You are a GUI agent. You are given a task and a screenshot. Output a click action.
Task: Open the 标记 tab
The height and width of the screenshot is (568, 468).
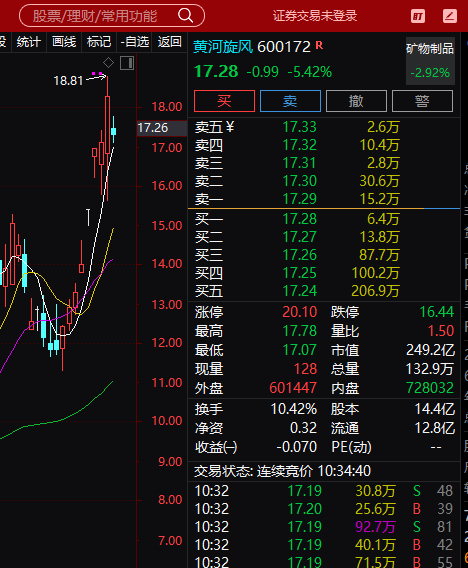pyautogui.click(x=99, y=42)
